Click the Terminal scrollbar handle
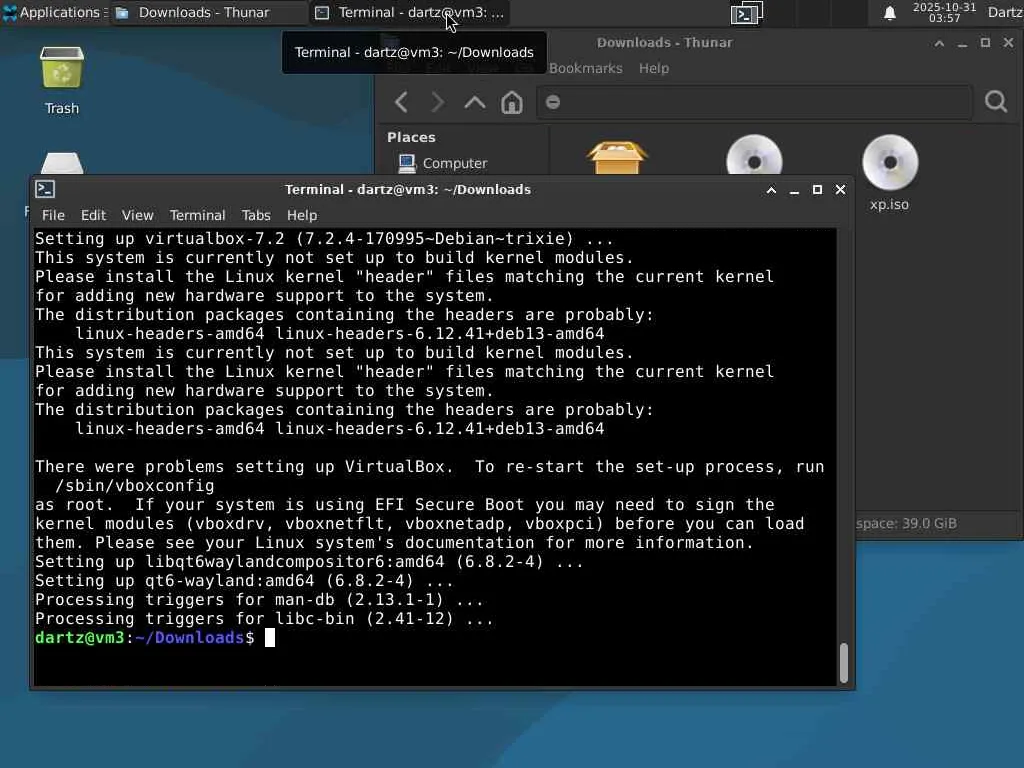This screenshot has height=768, width=1024. pyautogui.click(x=844, y=663)
